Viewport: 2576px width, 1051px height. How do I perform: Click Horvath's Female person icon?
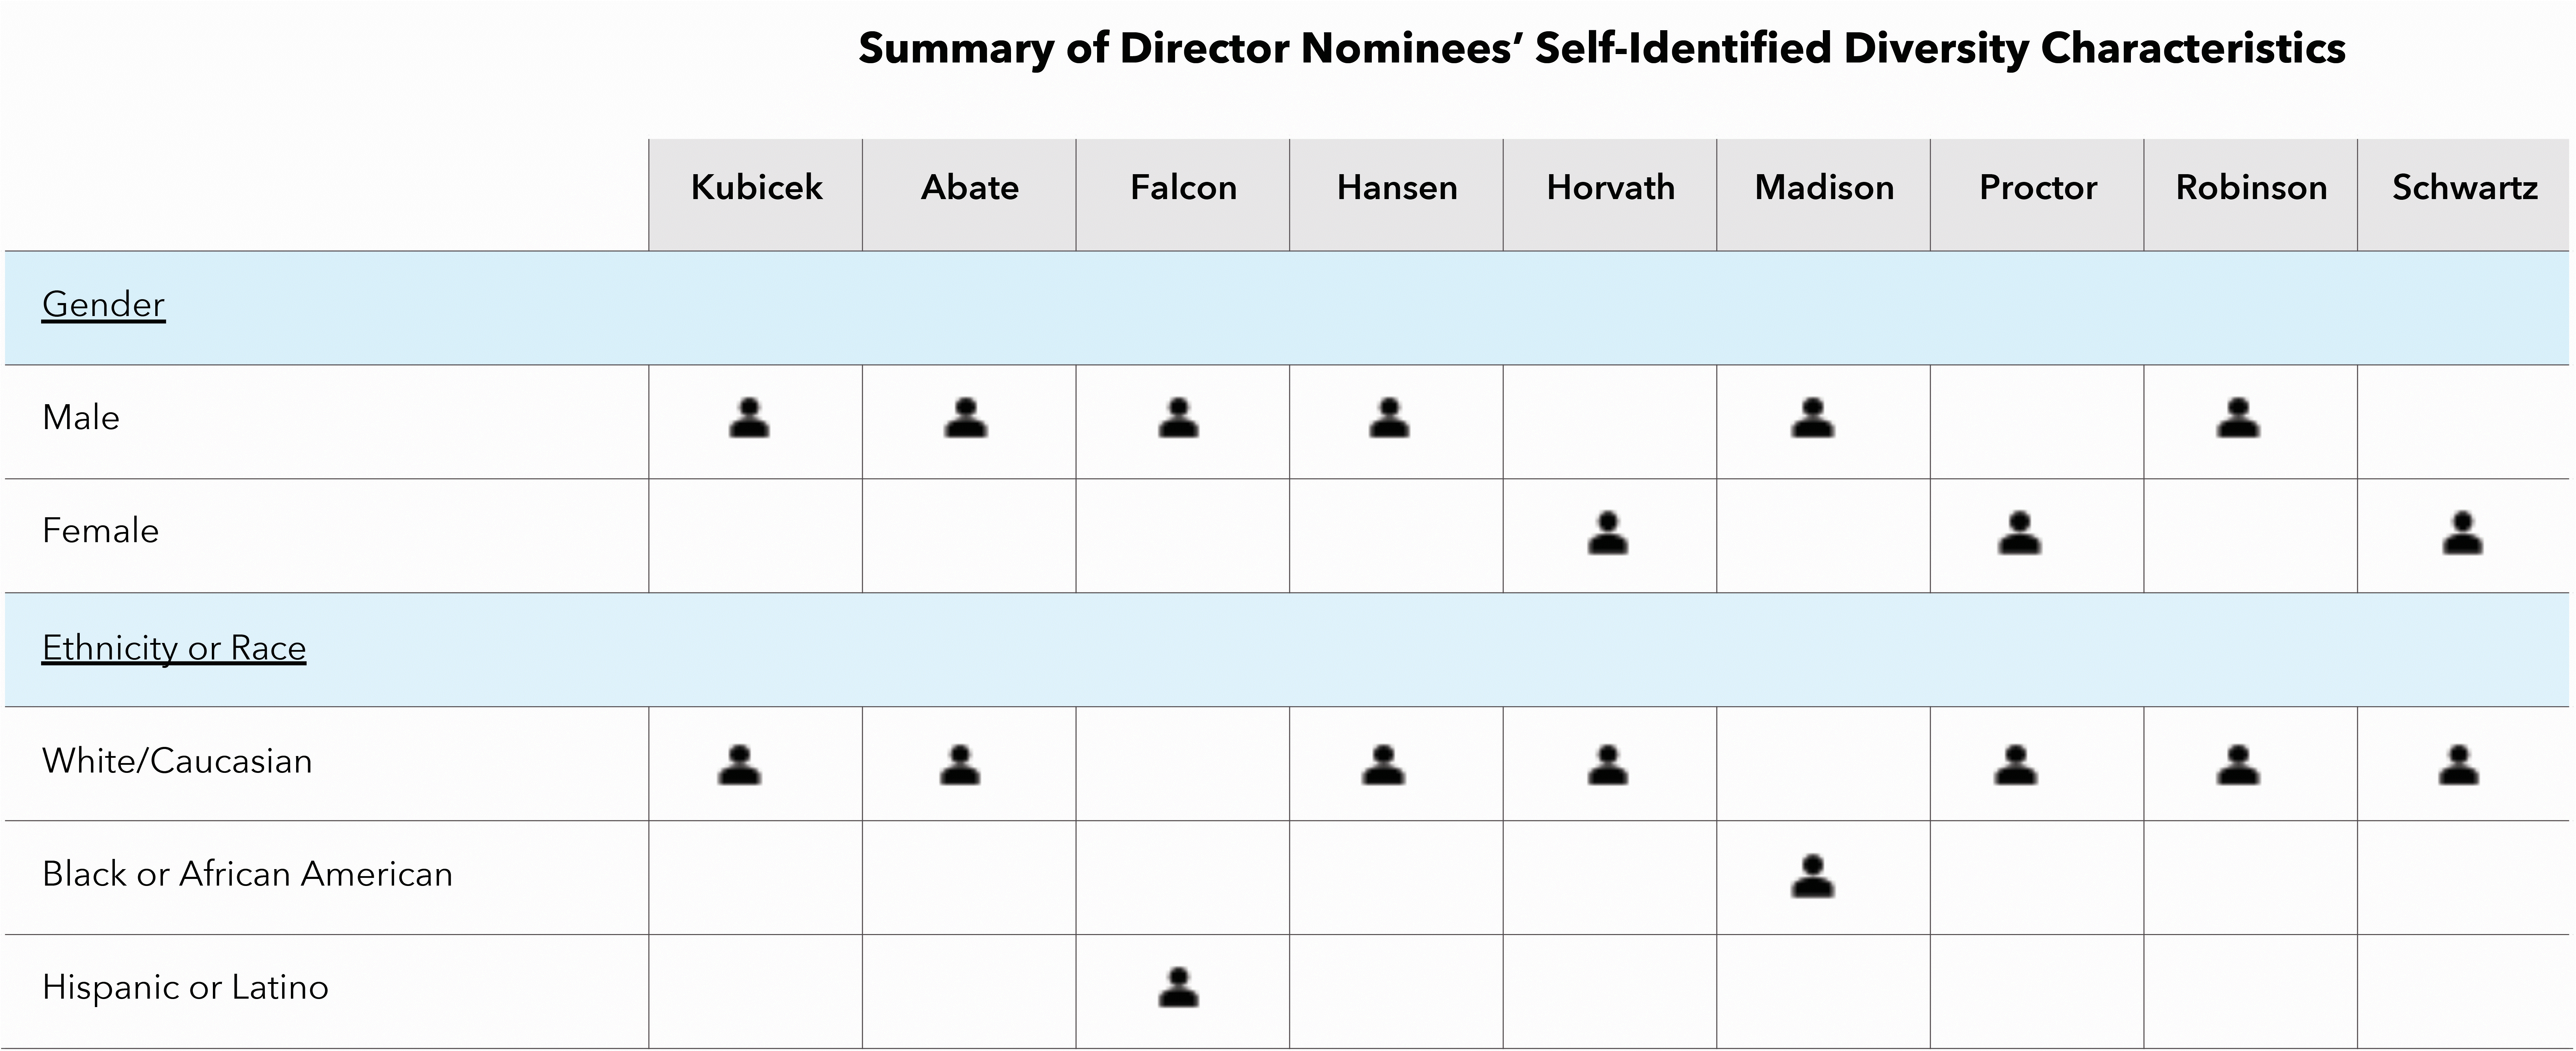tap(1607, 534)
